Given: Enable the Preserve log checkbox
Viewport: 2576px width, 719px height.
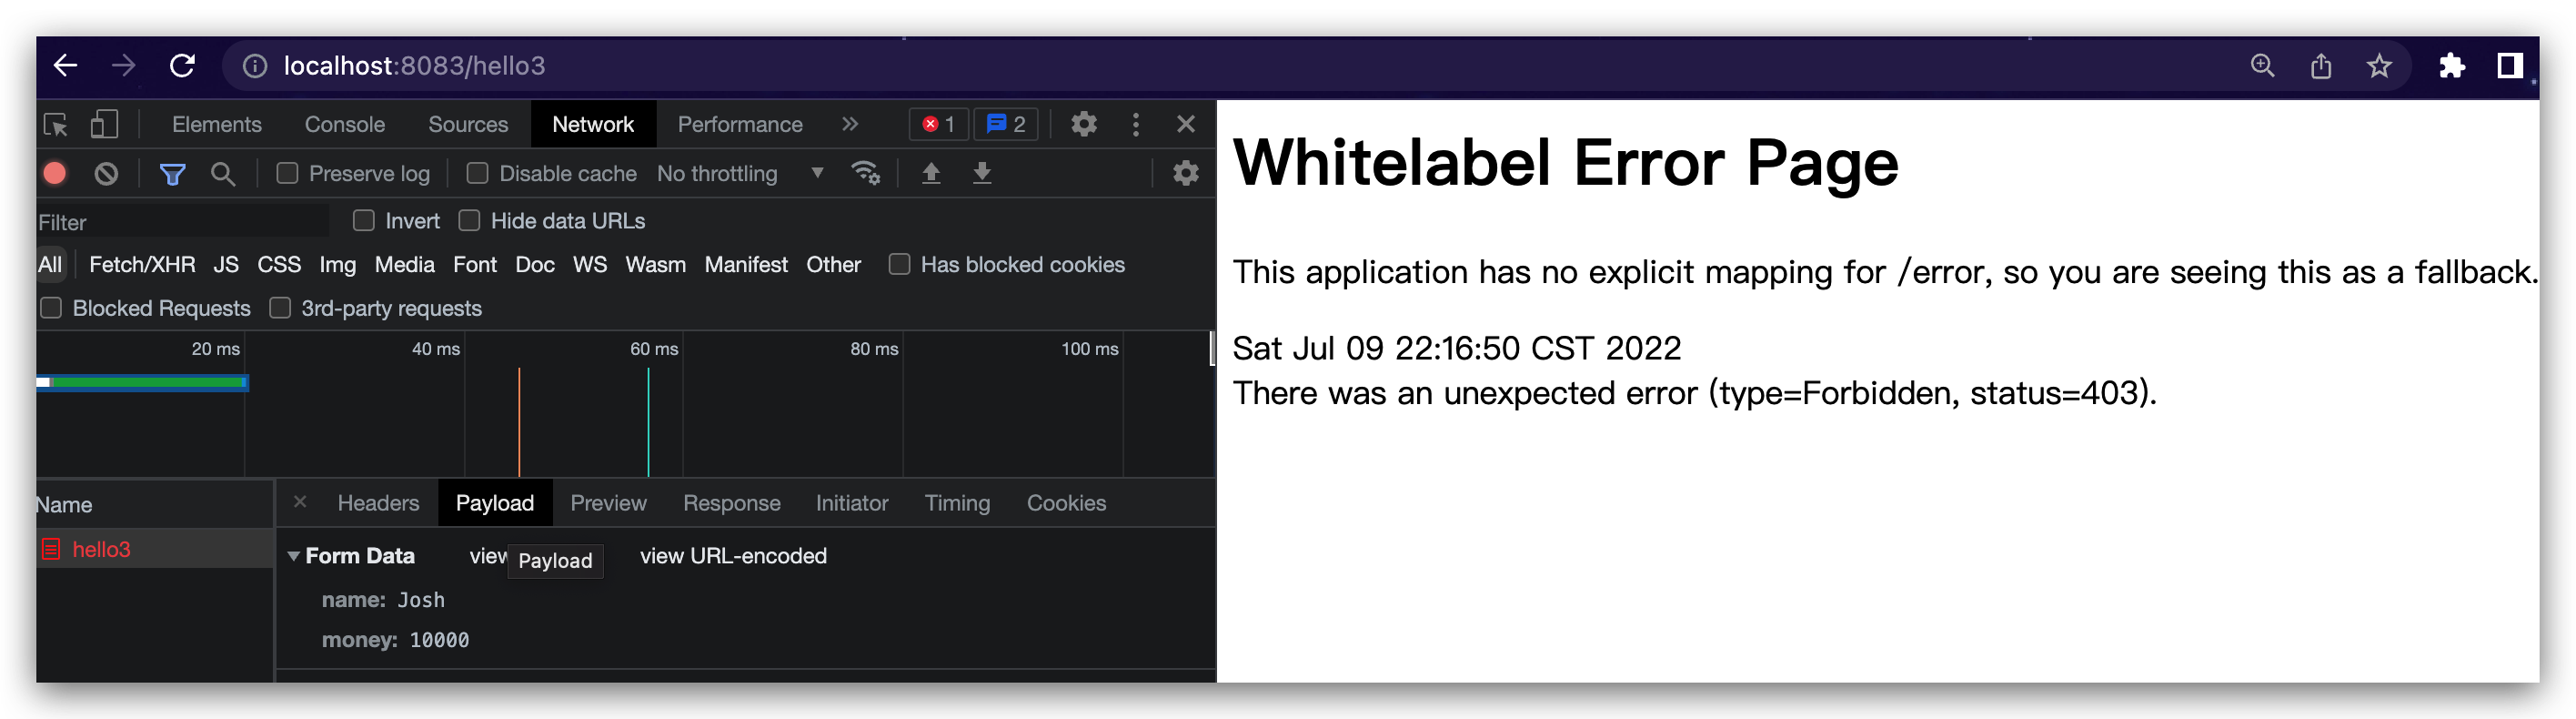Looking at the screenshot, I should pyautogui.click(x=288, y=174).
